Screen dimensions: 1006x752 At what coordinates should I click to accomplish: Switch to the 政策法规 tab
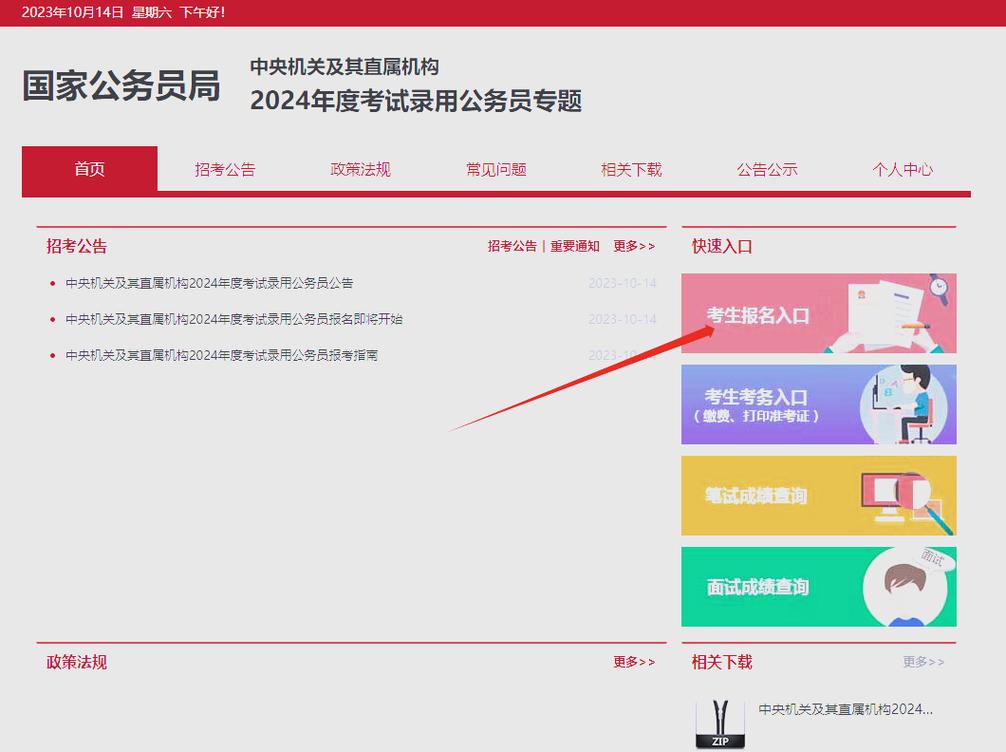[x=360, y=169]
